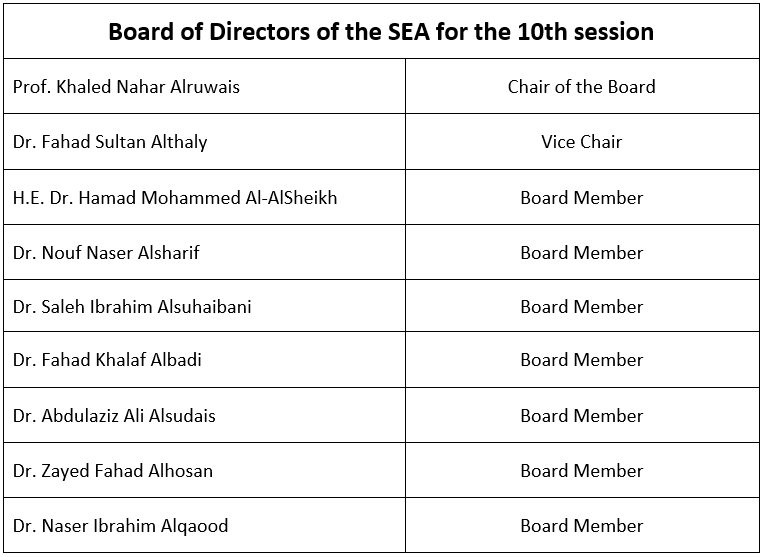This screenshot has height=557, width=763.
Task: Click Board Member beside Fahad Khalaf Albadi
Action: click(581, 359)
